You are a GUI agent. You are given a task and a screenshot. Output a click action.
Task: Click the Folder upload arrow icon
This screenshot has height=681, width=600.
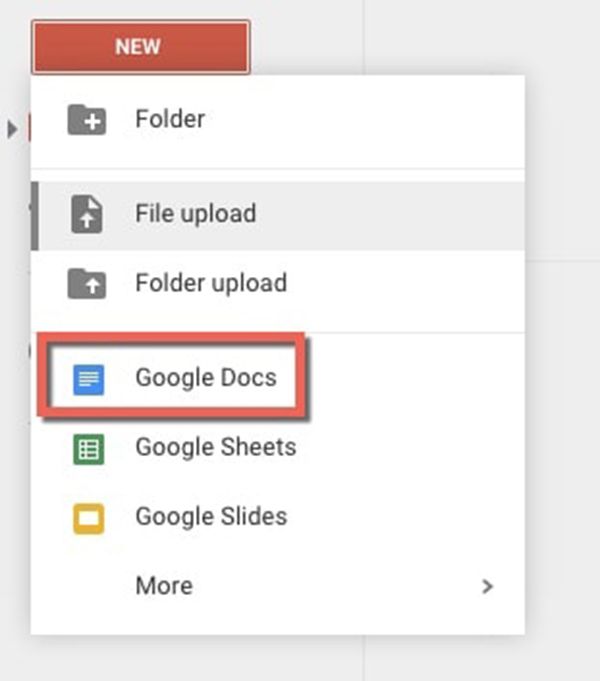coord(86,284)
